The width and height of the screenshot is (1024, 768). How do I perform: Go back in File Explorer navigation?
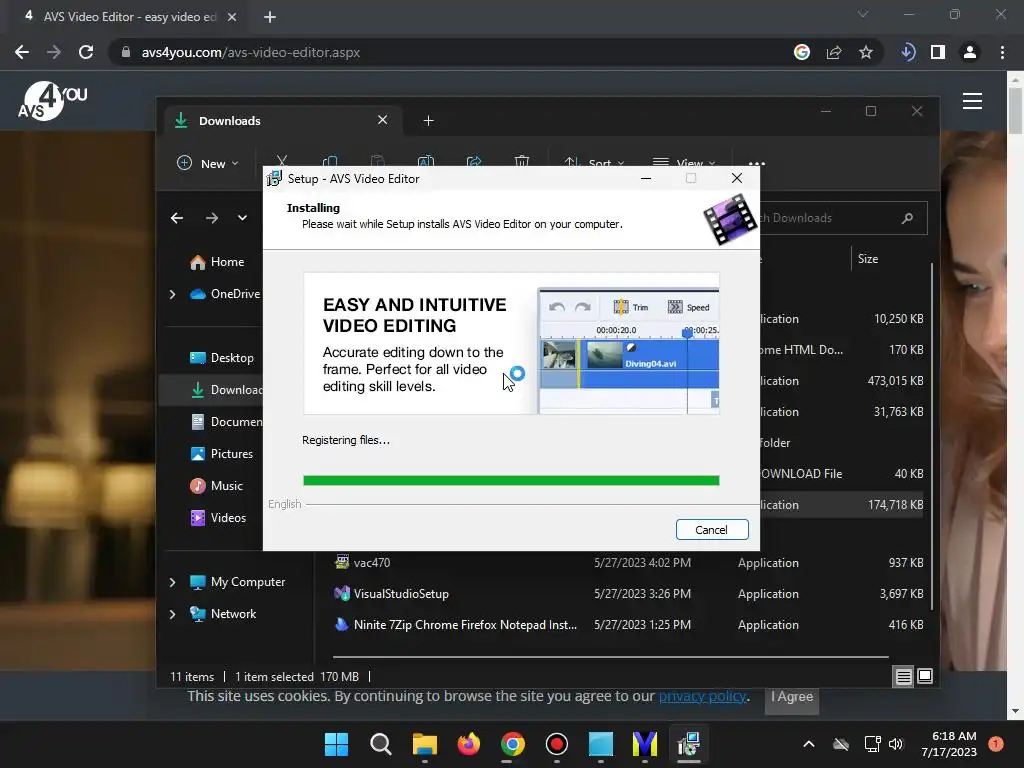pyautogui.click(x=177, y=218)
